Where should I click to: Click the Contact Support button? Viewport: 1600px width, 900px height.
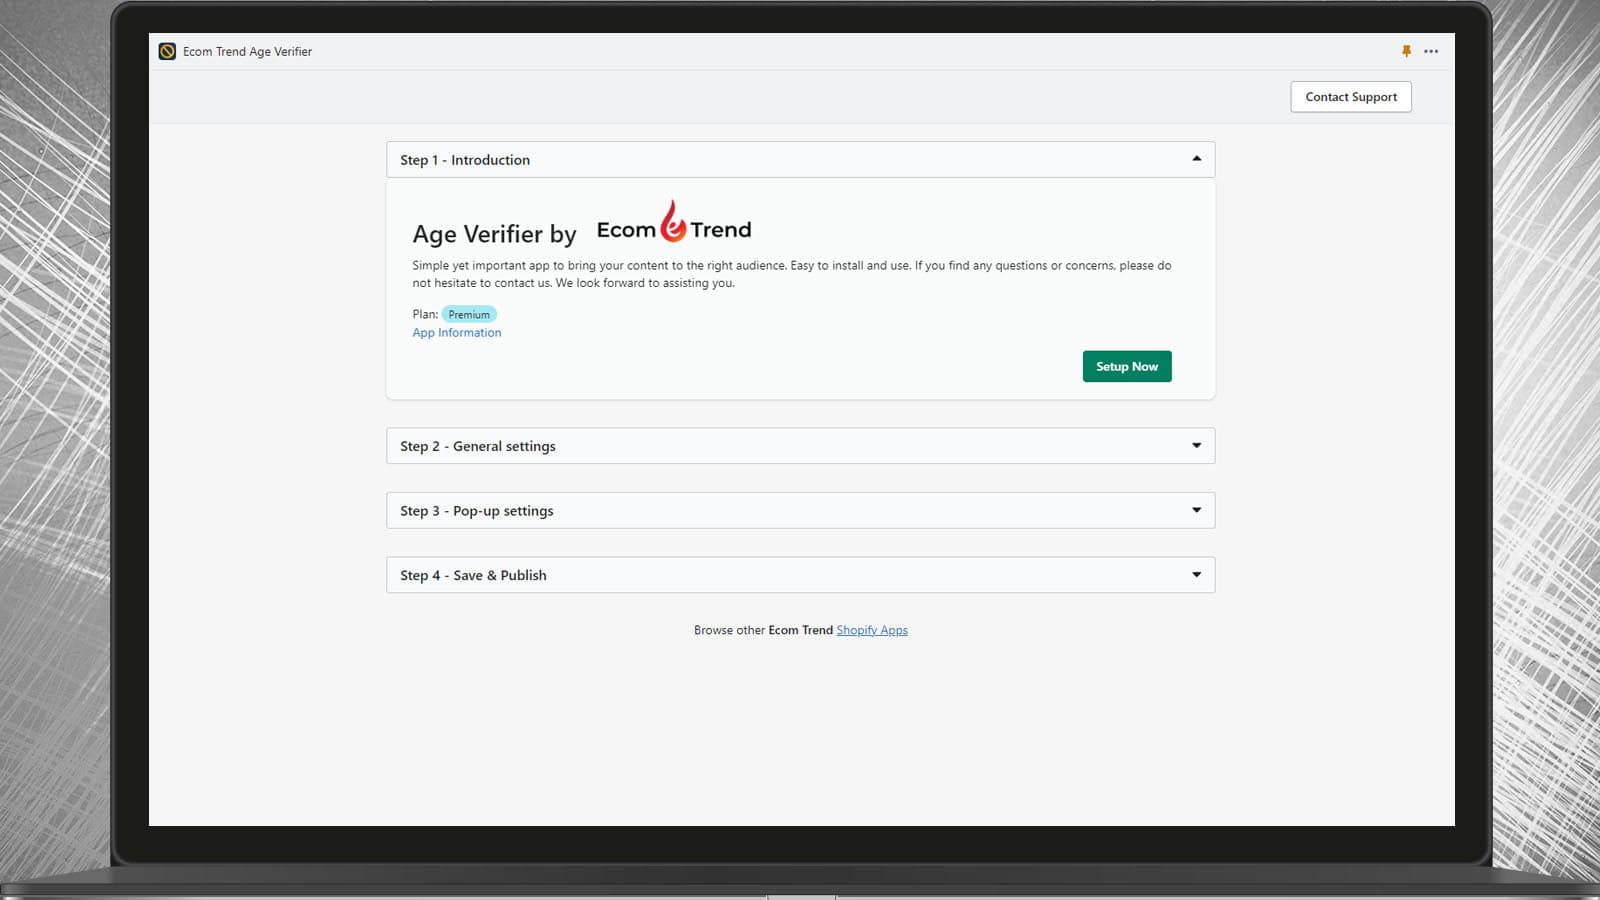coord(1350,97)
